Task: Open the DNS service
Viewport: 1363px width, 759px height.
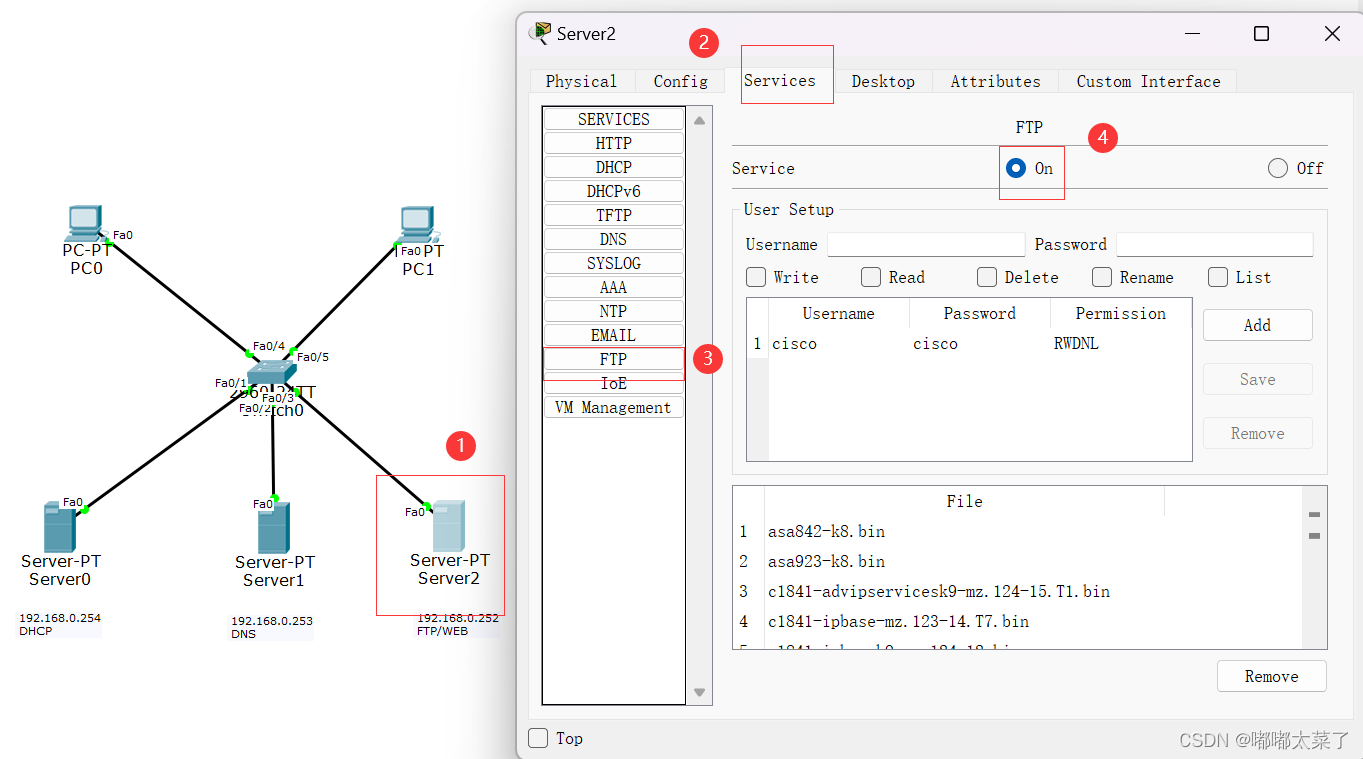Action: (x=614, y=239)
